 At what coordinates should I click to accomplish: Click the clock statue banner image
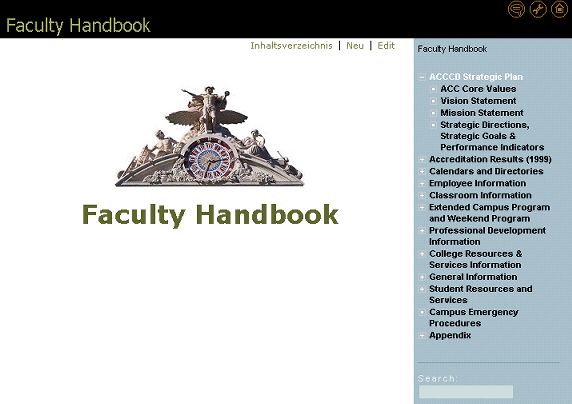[209, 136]
